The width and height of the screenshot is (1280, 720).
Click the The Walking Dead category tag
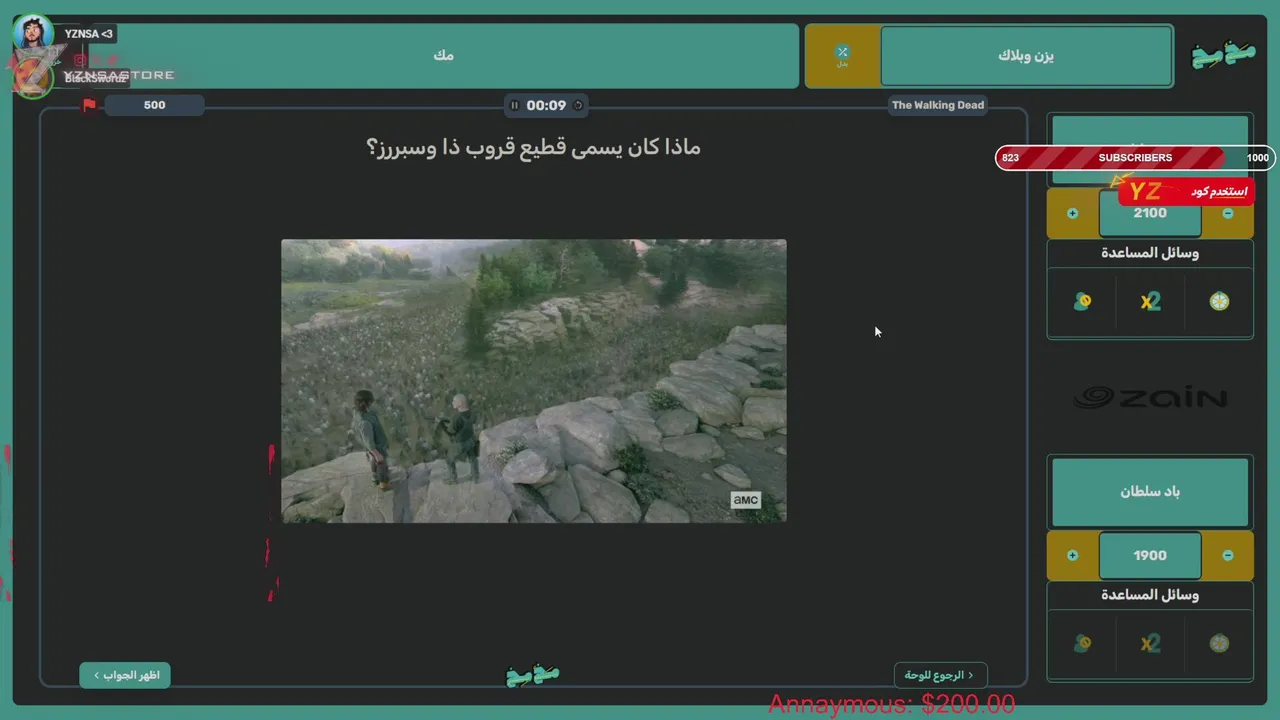coord(938,105)
